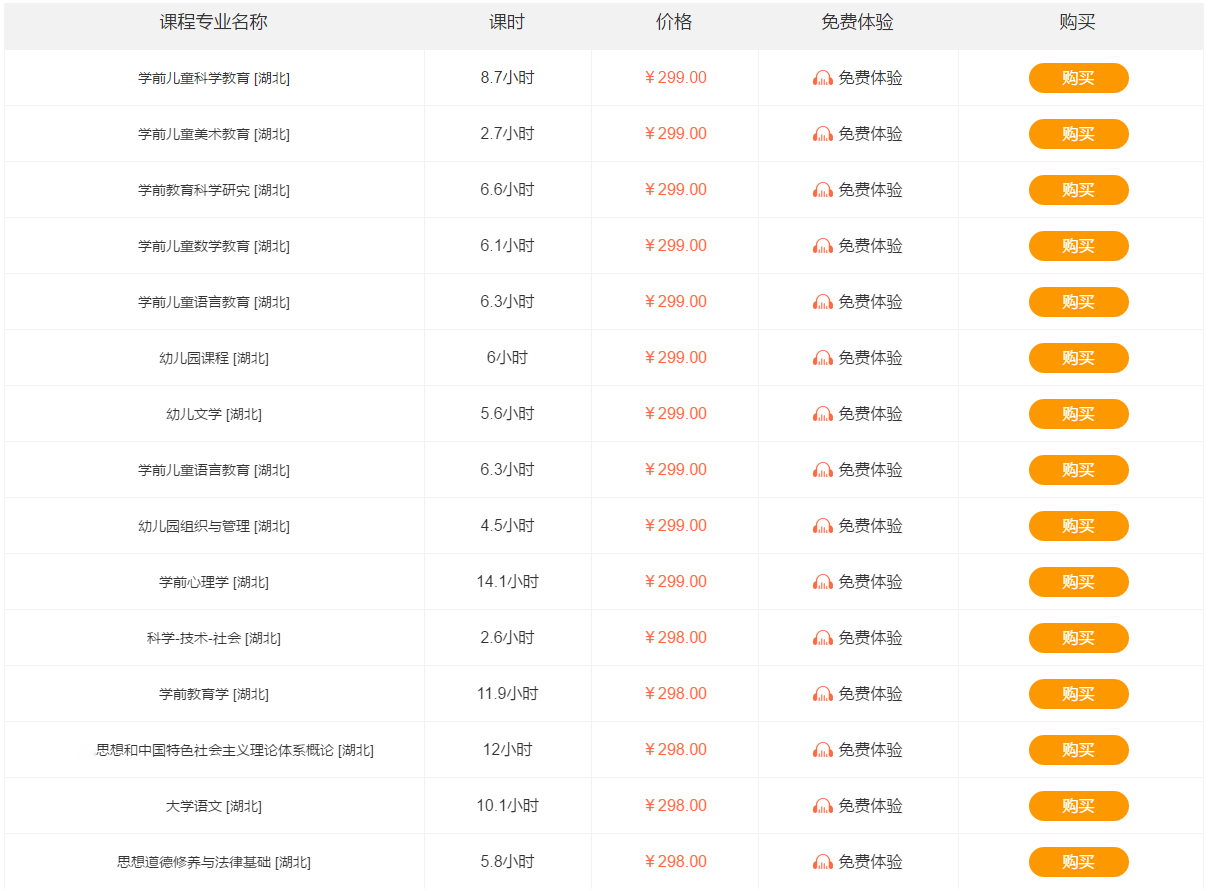Click headphone icon for 学前儿童科学教育 free trial
1213x891 pixels.
coord(823,78)
